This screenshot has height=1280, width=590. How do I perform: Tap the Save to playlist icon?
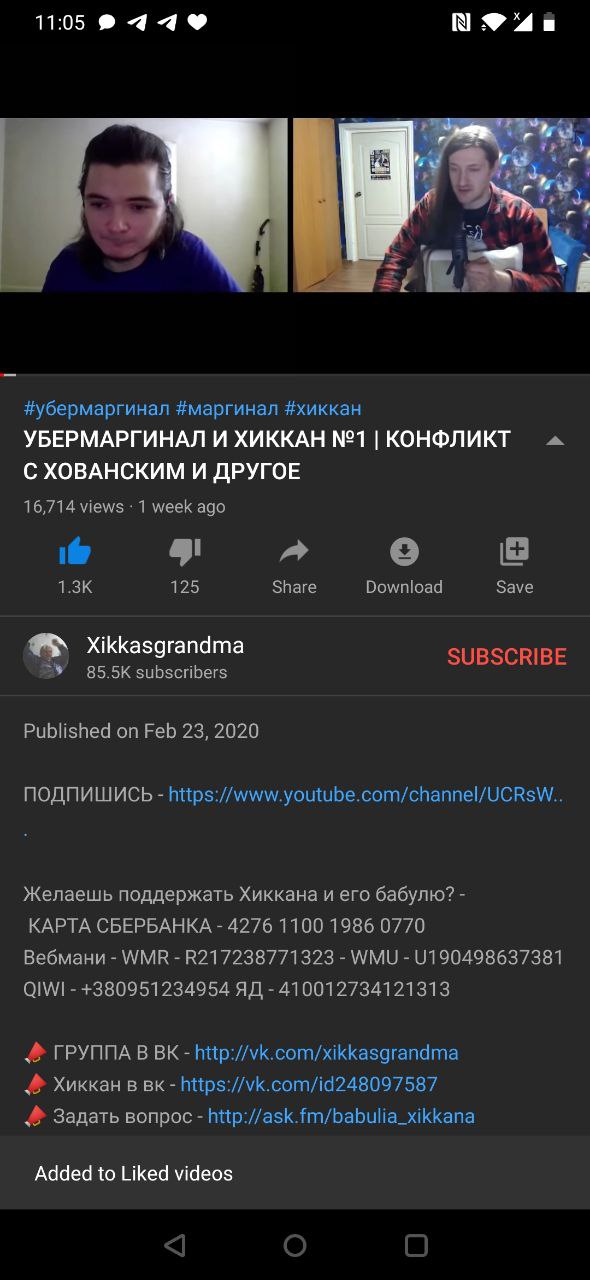[x=514, y=551]
